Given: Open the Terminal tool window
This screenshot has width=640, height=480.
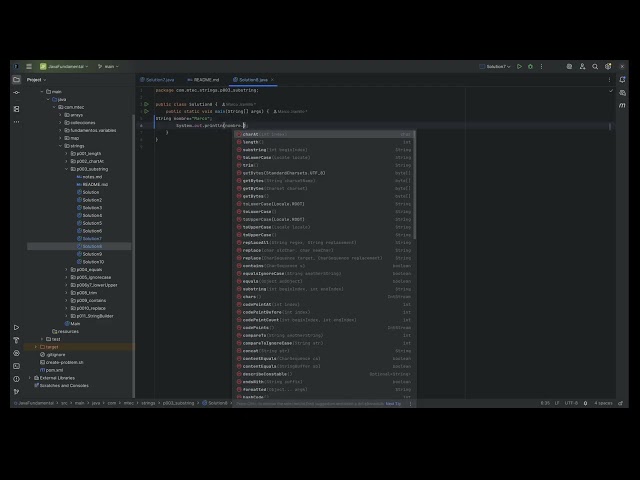Looking at the screenshot, I should click(16, 366).
